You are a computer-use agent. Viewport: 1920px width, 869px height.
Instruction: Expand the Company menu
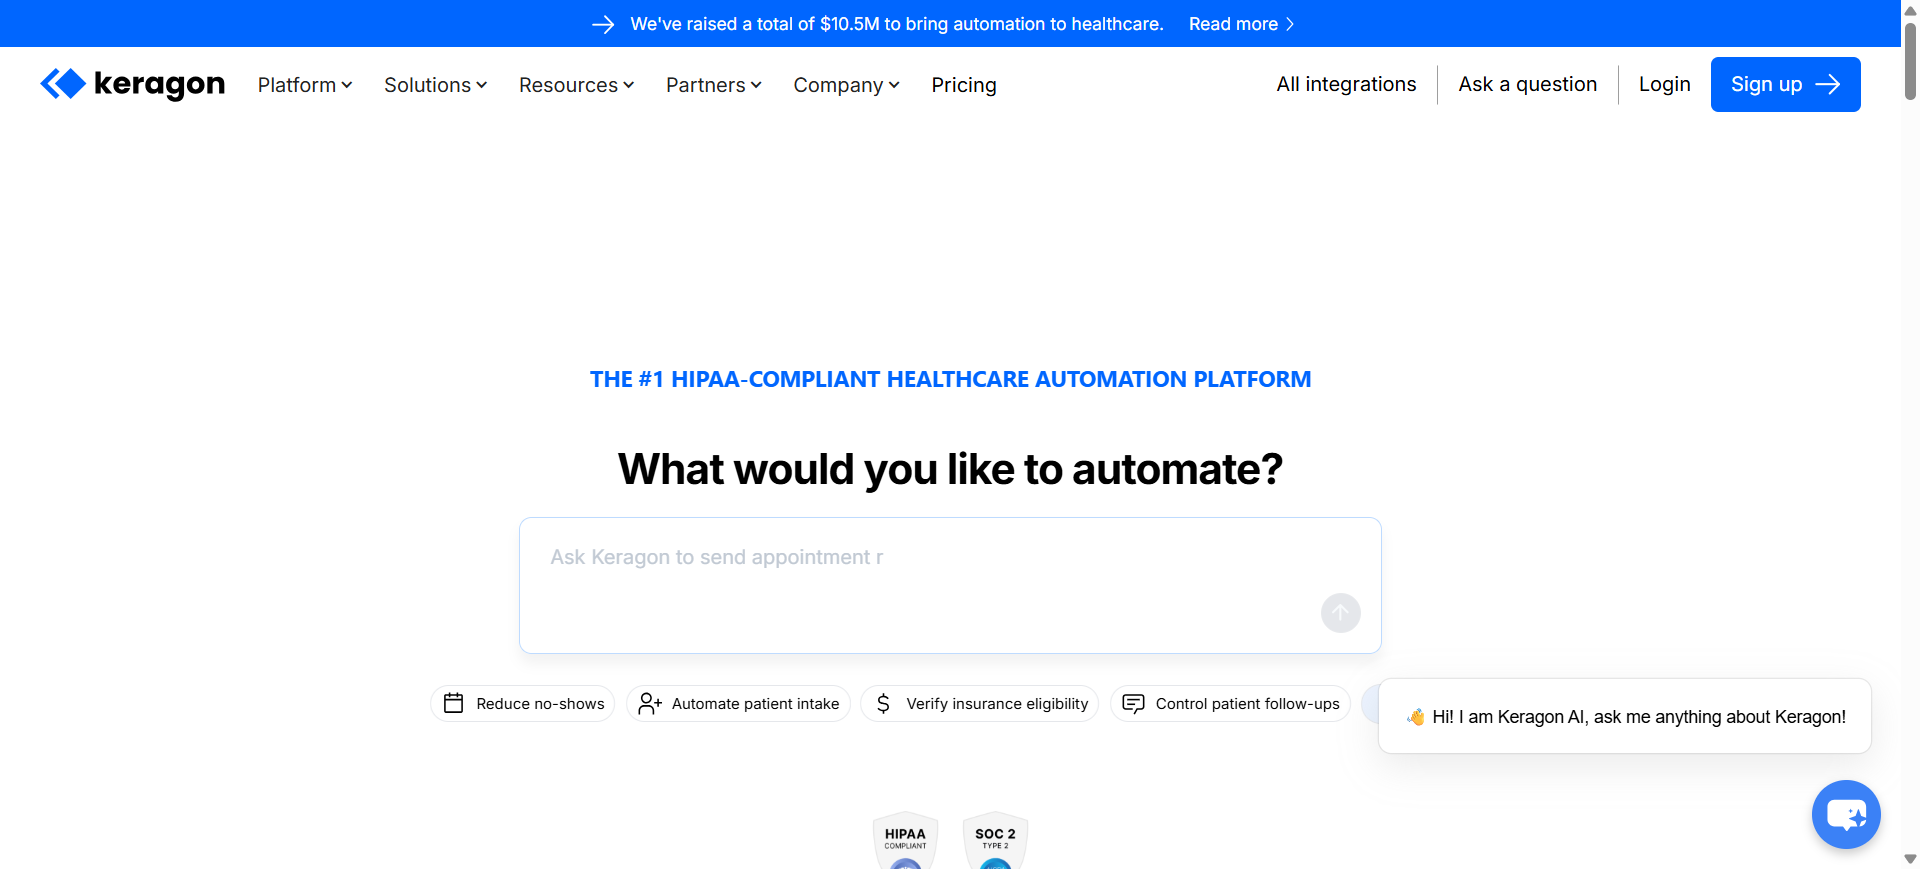coord(846,85)
